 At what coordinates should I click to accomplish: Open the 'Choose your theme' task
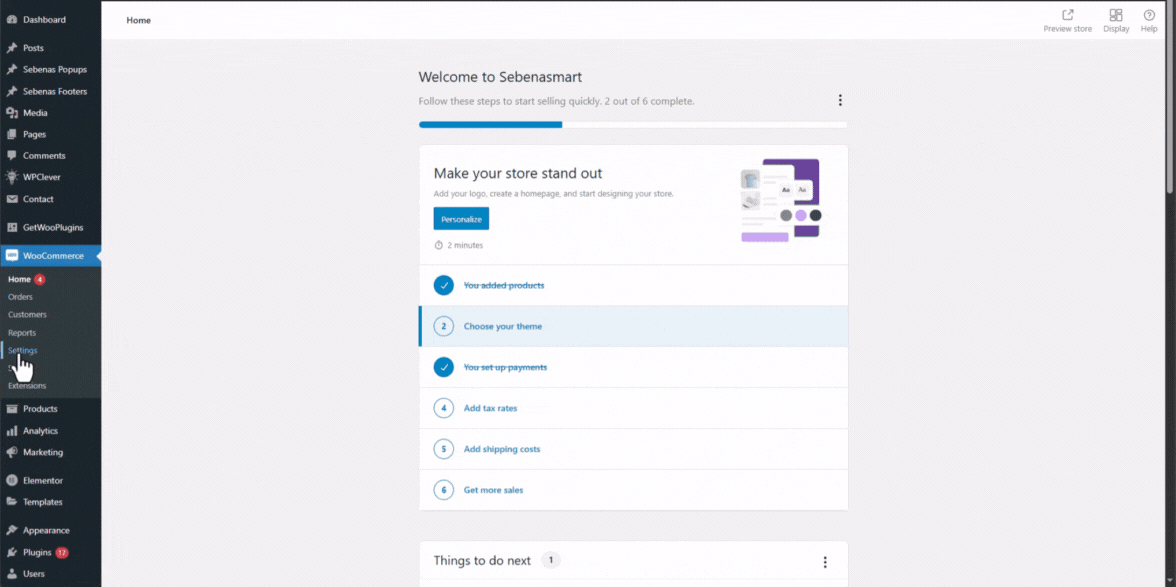pyautogui.click(x=634, y=326)
